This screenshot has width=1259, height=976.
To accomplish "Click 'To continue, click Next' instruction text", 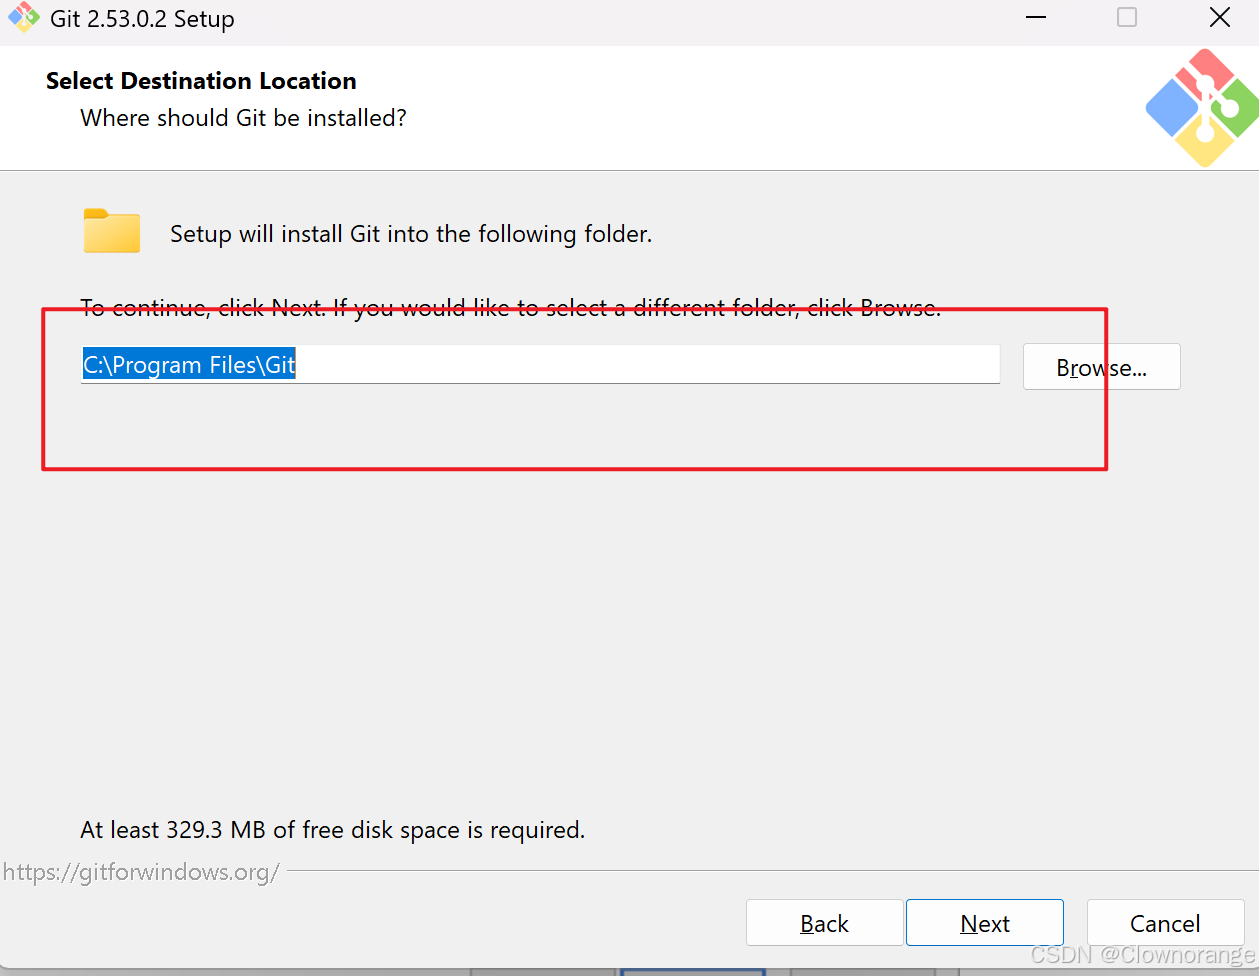I will click(510, 307).
